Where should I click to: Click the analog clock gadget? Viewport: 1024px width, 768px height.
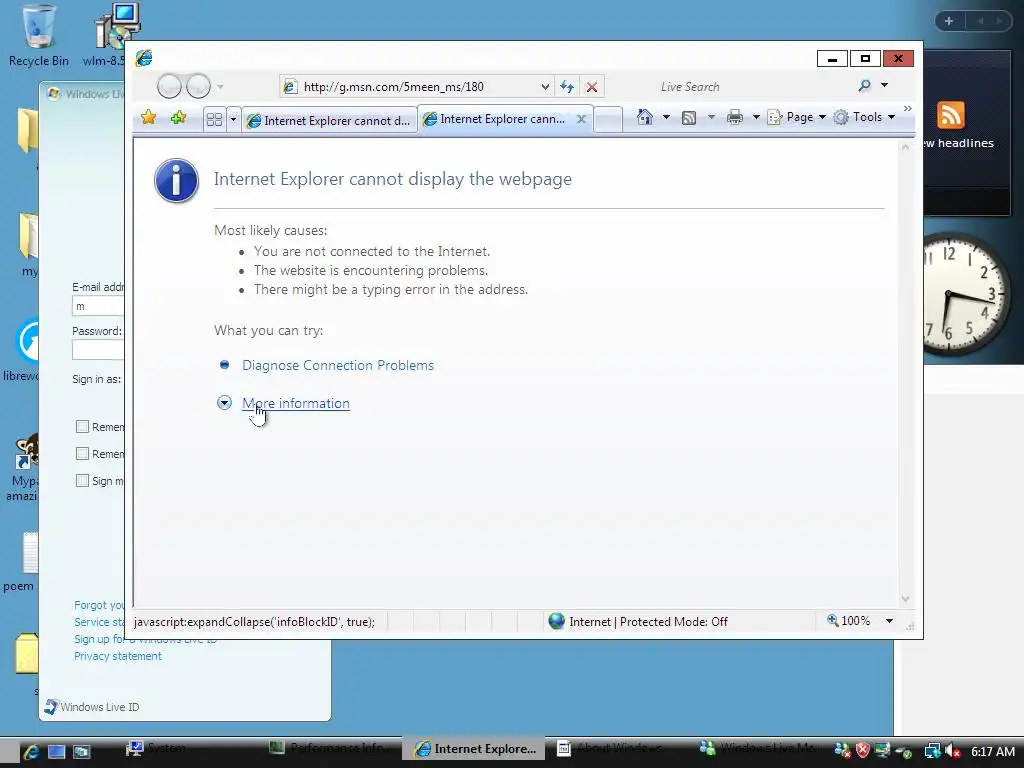tap(967, 294)
